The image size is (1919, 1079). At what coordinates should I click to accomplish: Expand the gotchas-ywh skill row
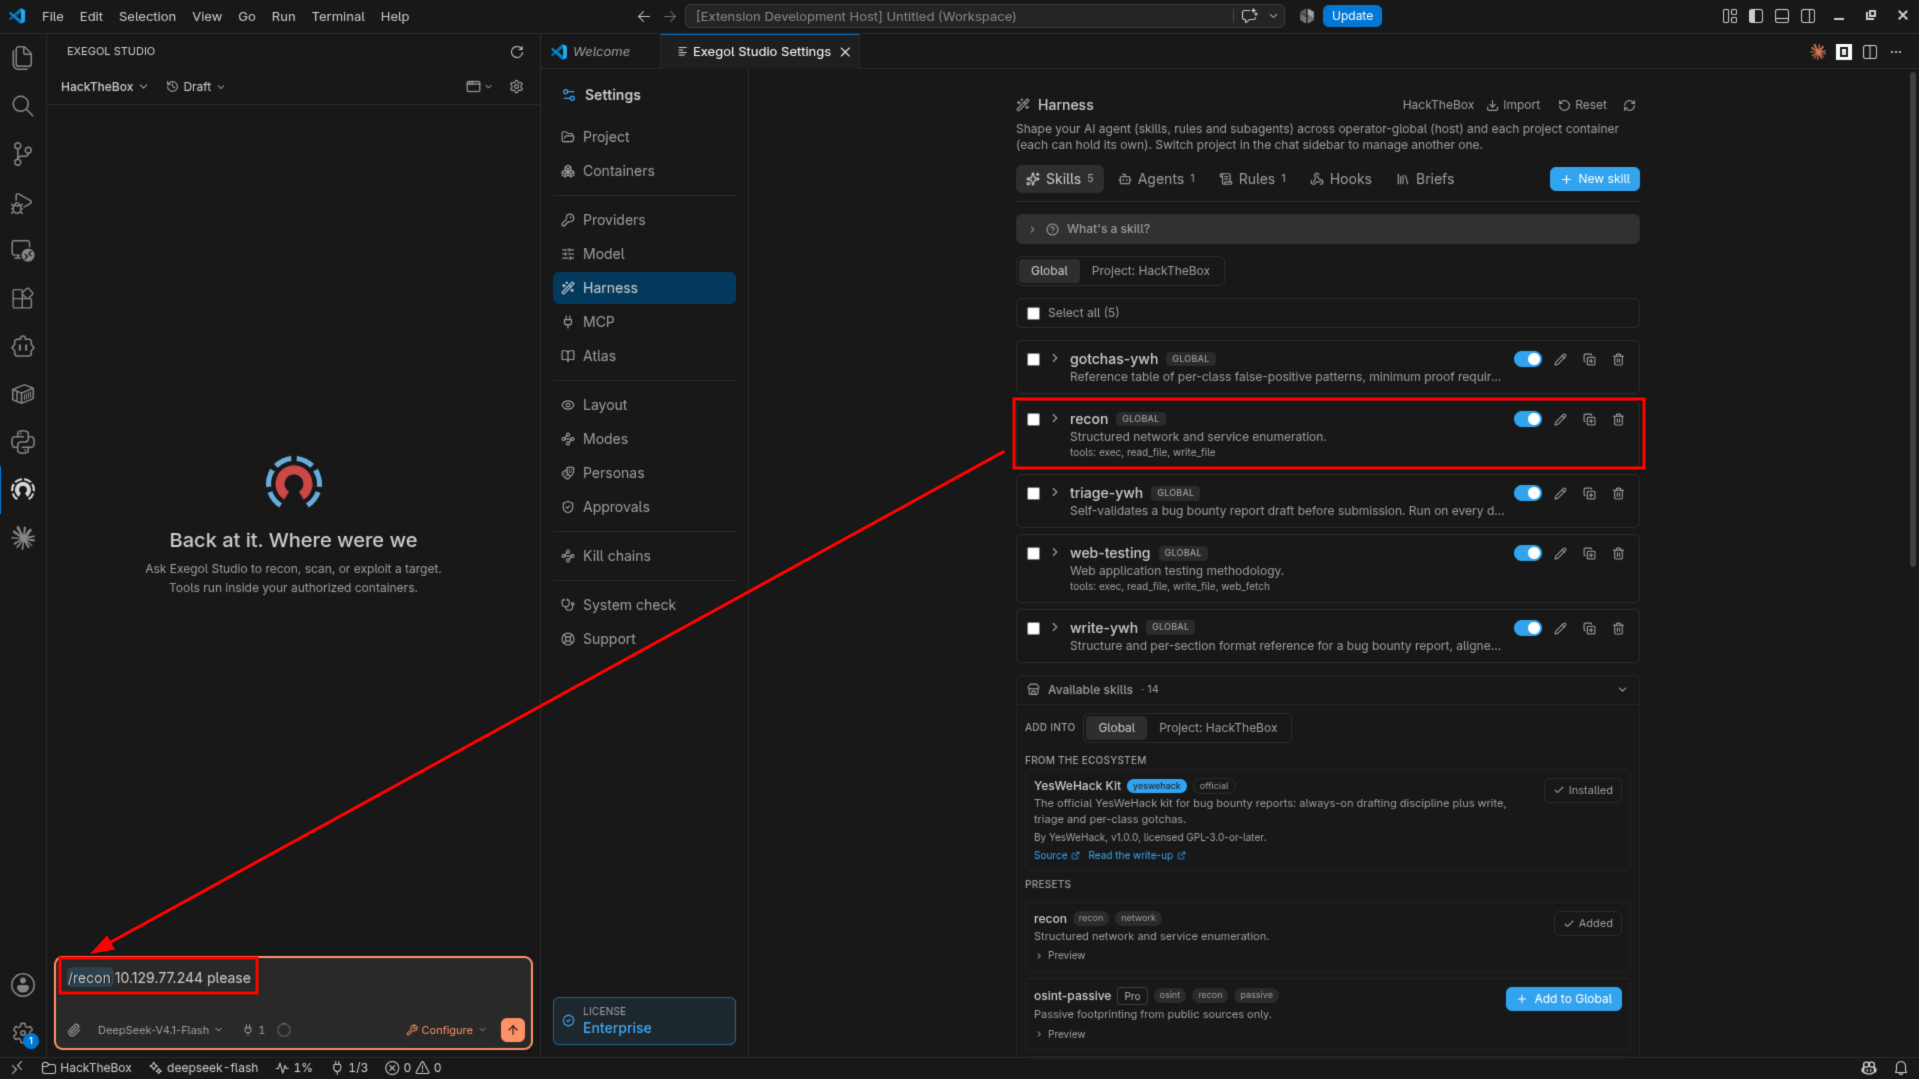pyautogui.click(x=1054, y=358)
